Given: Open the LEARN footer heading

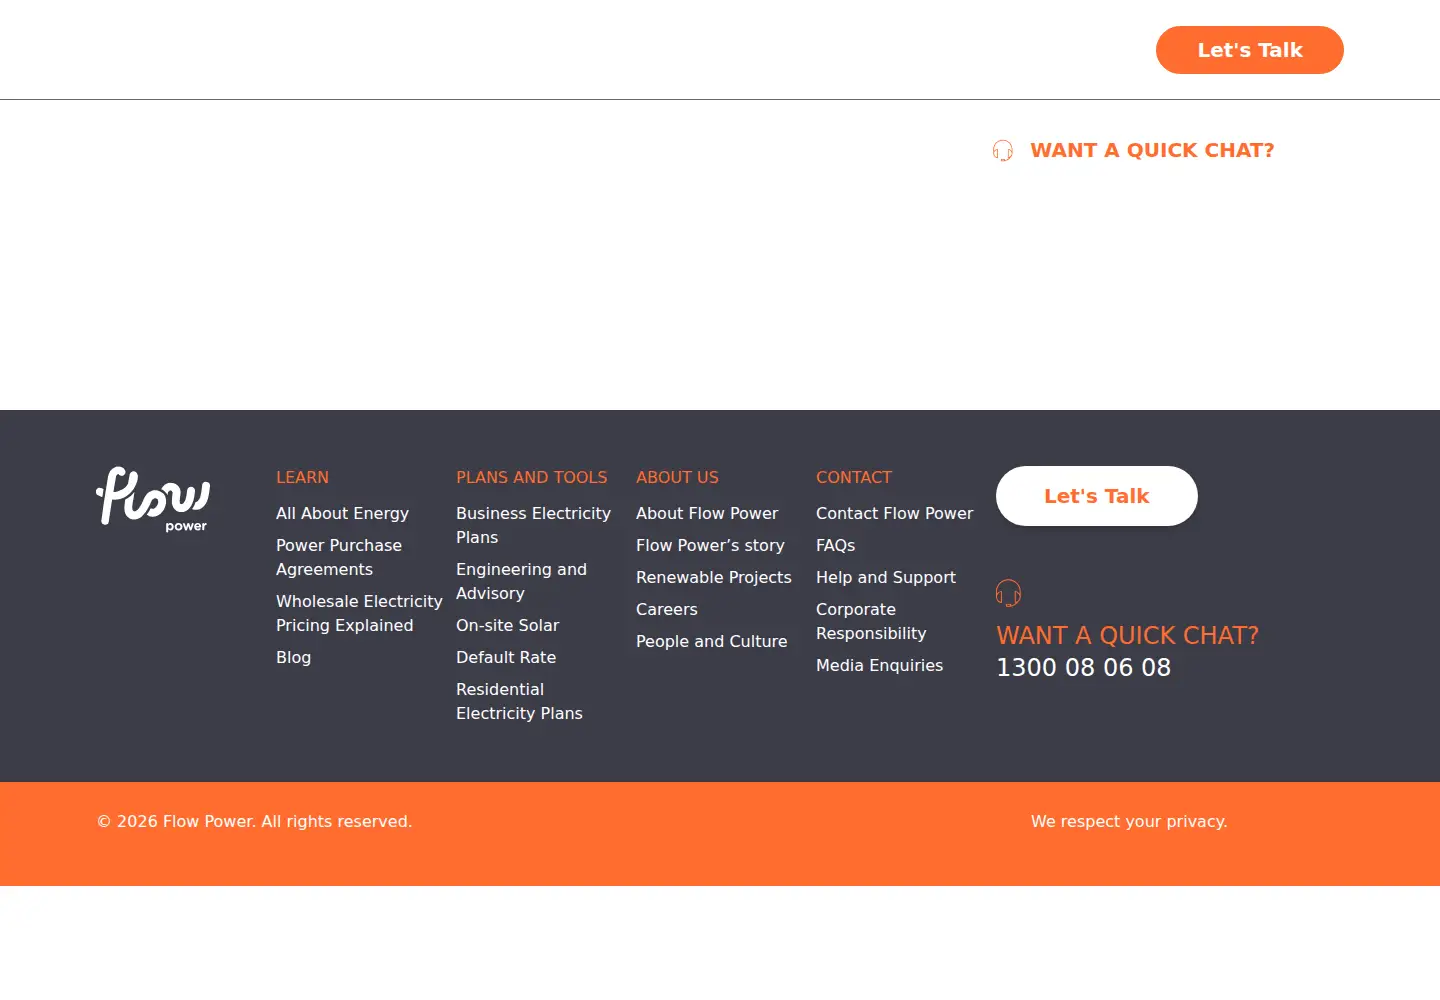Looking at the screenshot, I should click(302, 478).
